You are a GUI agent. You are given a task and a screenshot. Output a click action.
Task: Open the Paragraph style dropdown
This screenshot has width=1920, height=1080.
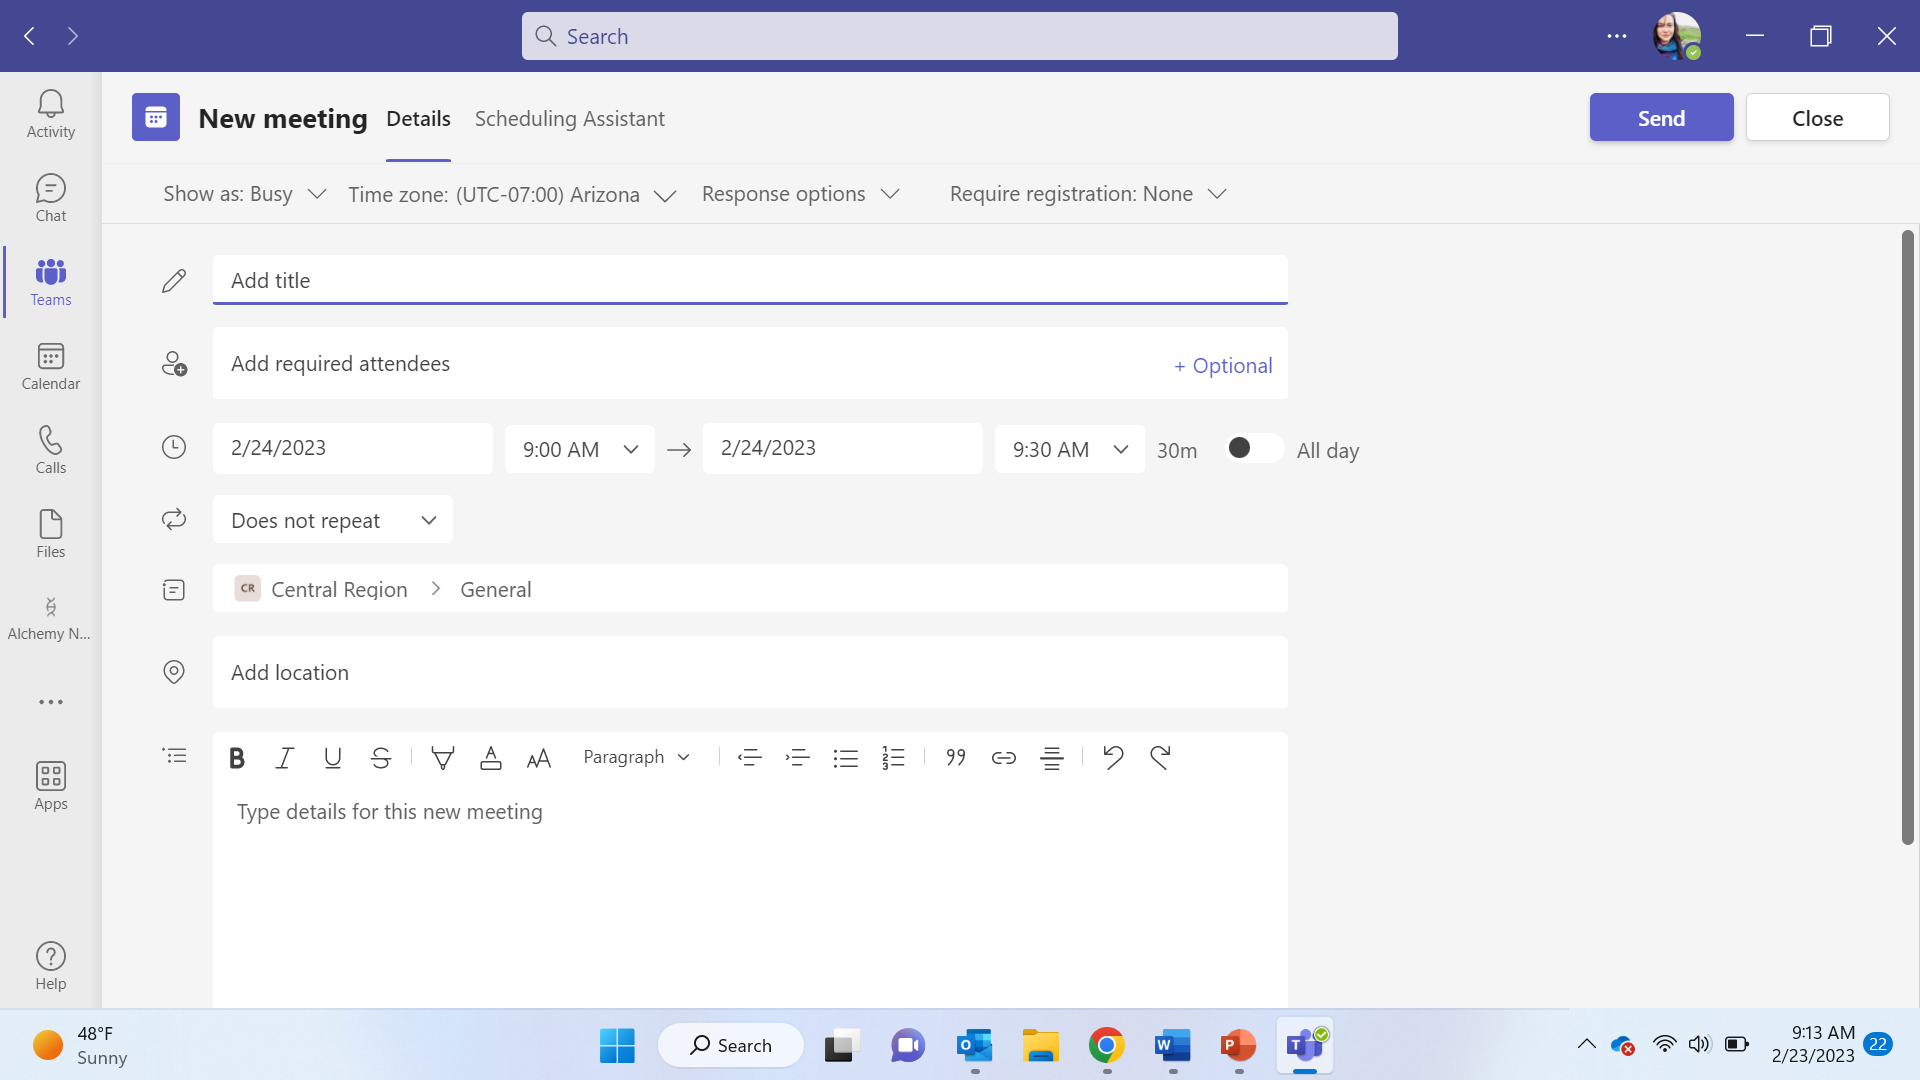pos(637,757)
